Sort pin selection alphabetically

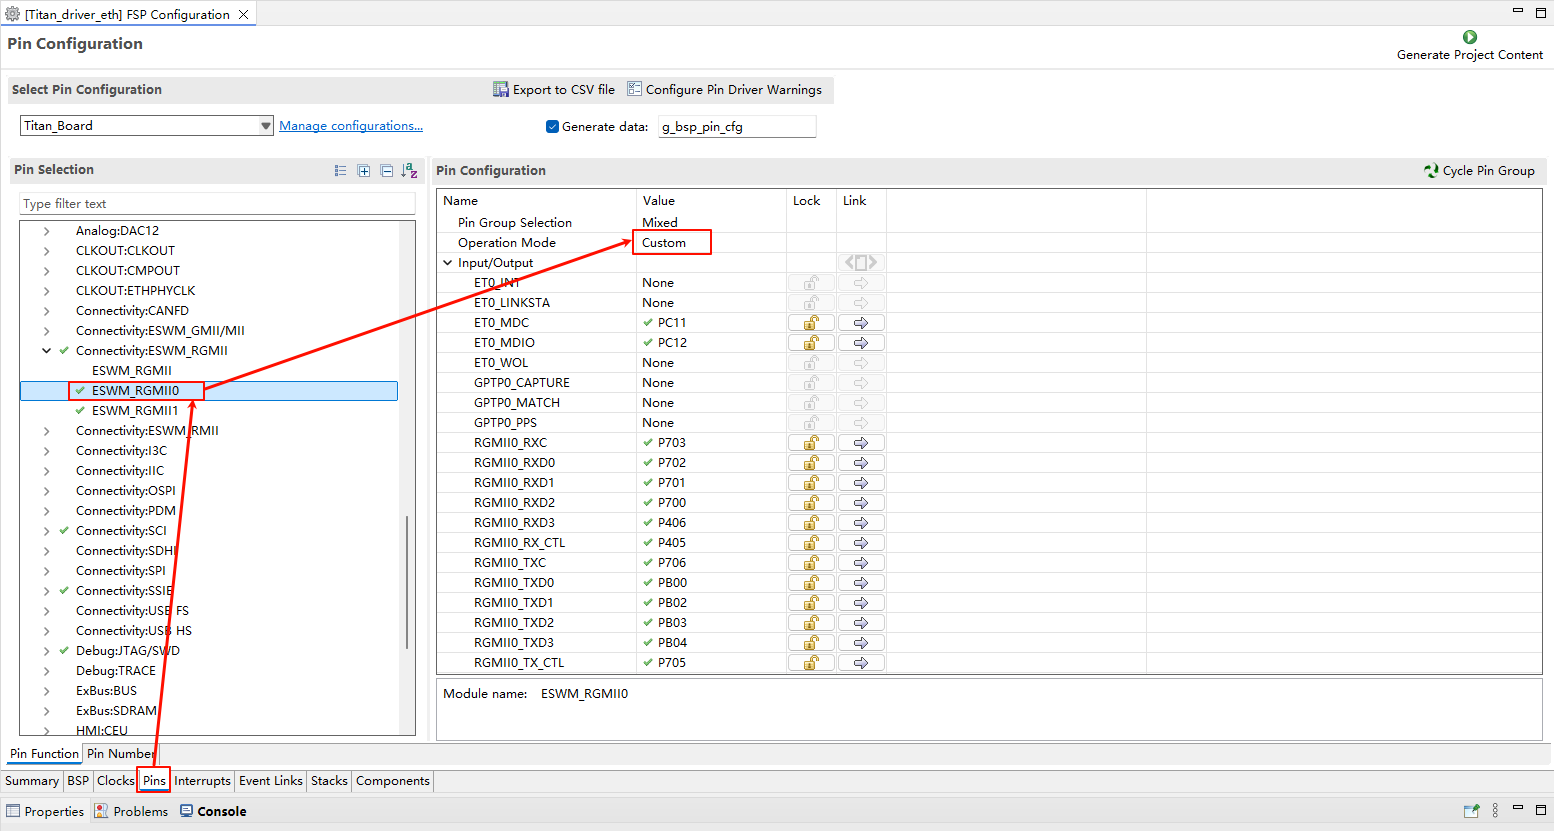pyautogui.click(x=409, y=171)
